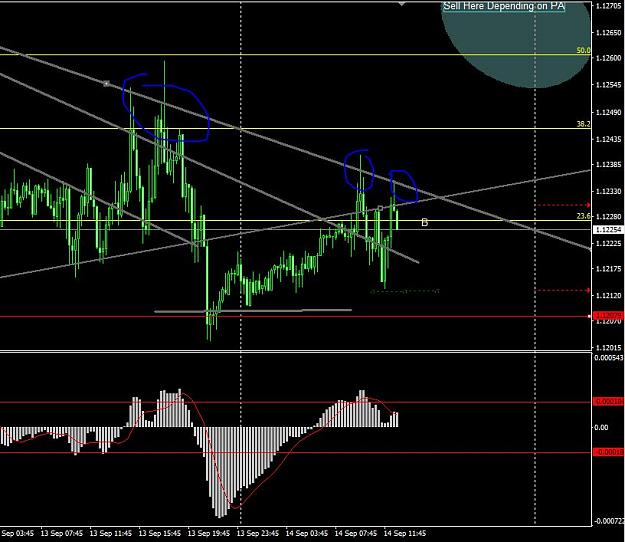The height and width of the screenshot is (542, 625).
Task: Click the -0.000722 indicator scale value
Action: (x=609, y=521)
